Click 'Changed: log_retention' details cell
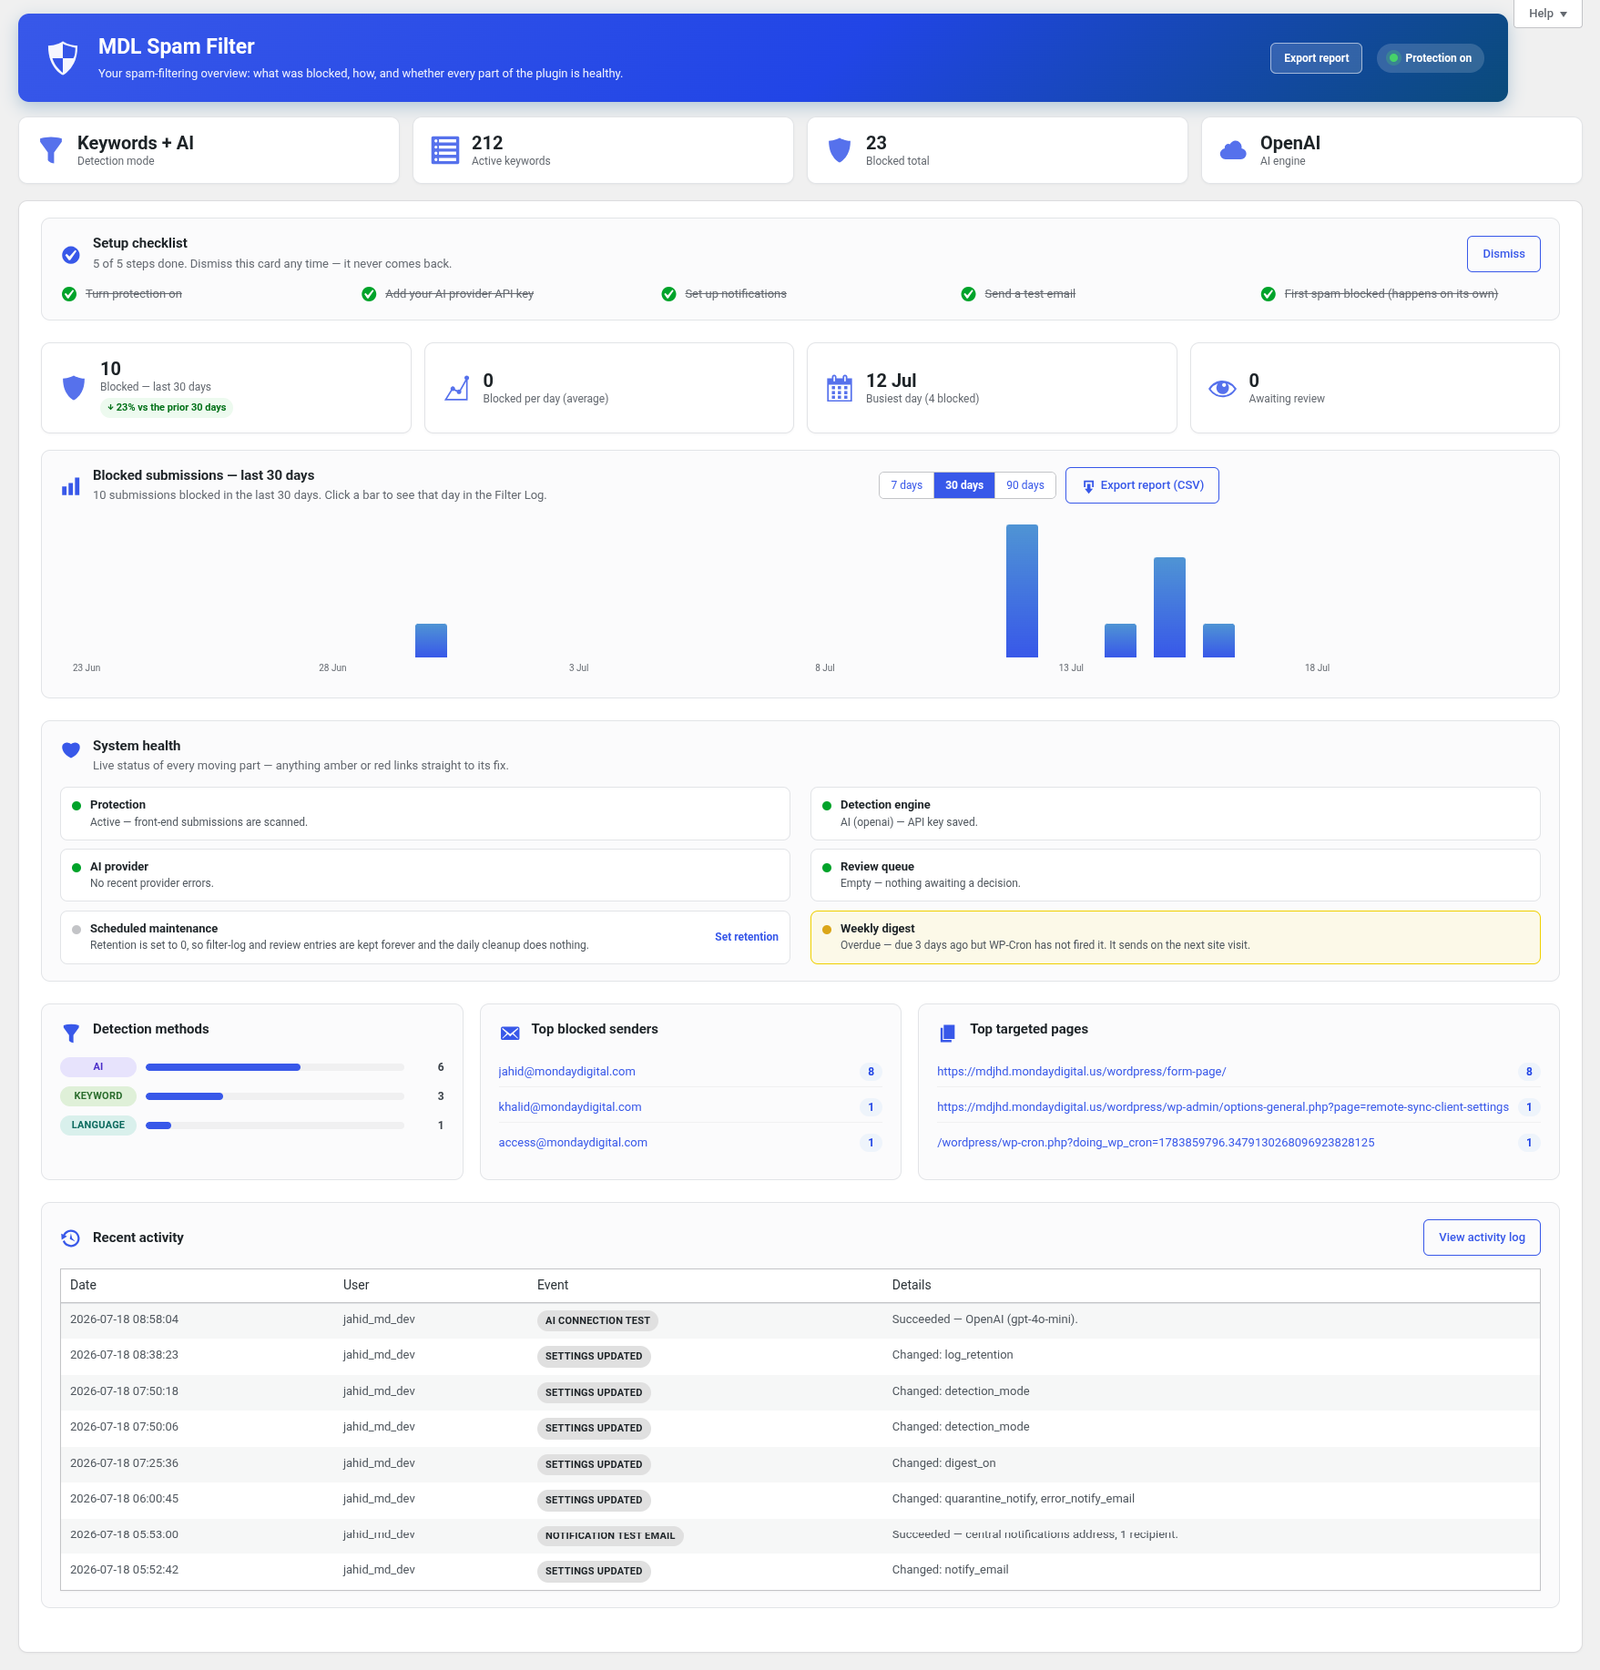 (952, 1355)
